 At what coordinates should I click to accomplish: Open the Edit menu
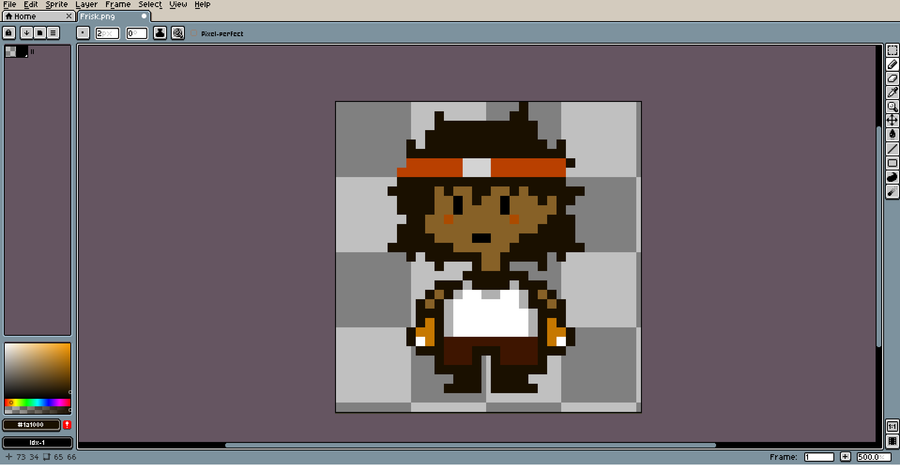click(x=30, y=4)
